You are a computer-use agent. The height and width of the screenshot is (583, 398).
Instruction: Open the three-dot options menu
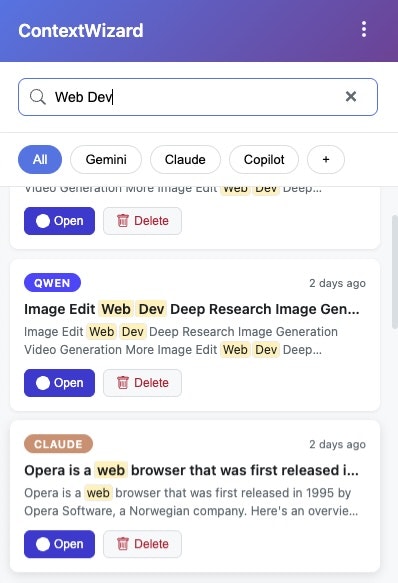point(364,29)
